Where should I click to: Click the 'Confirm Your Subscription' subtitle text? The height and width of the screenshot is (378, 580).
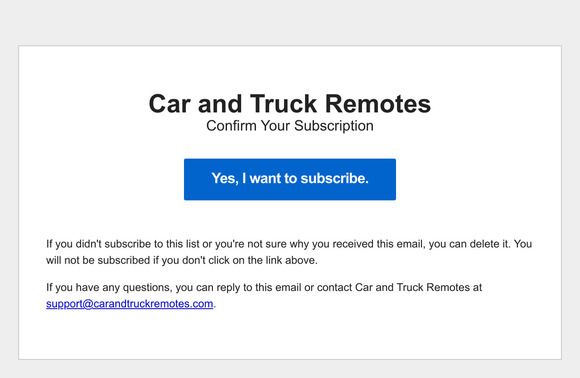[290, 126]
